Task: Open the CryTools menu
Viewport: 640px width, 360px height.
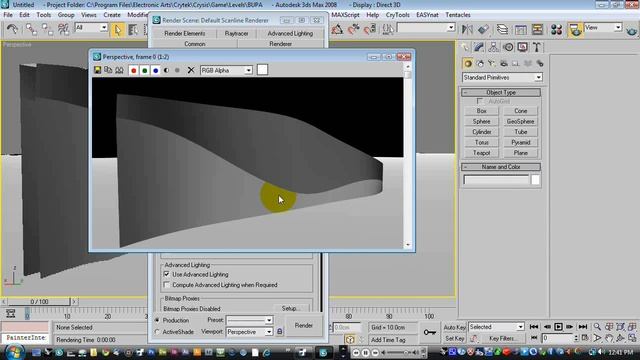Action: pyautogui.click(x=397, y=15)
